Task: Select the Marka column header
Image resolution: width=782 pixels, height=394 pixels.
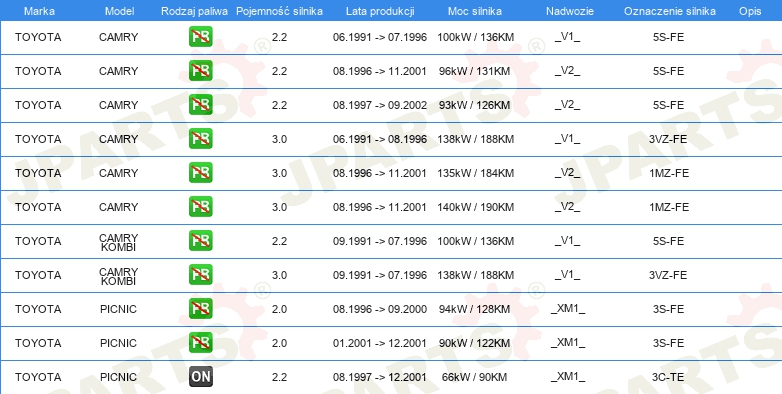Action: 39,11
